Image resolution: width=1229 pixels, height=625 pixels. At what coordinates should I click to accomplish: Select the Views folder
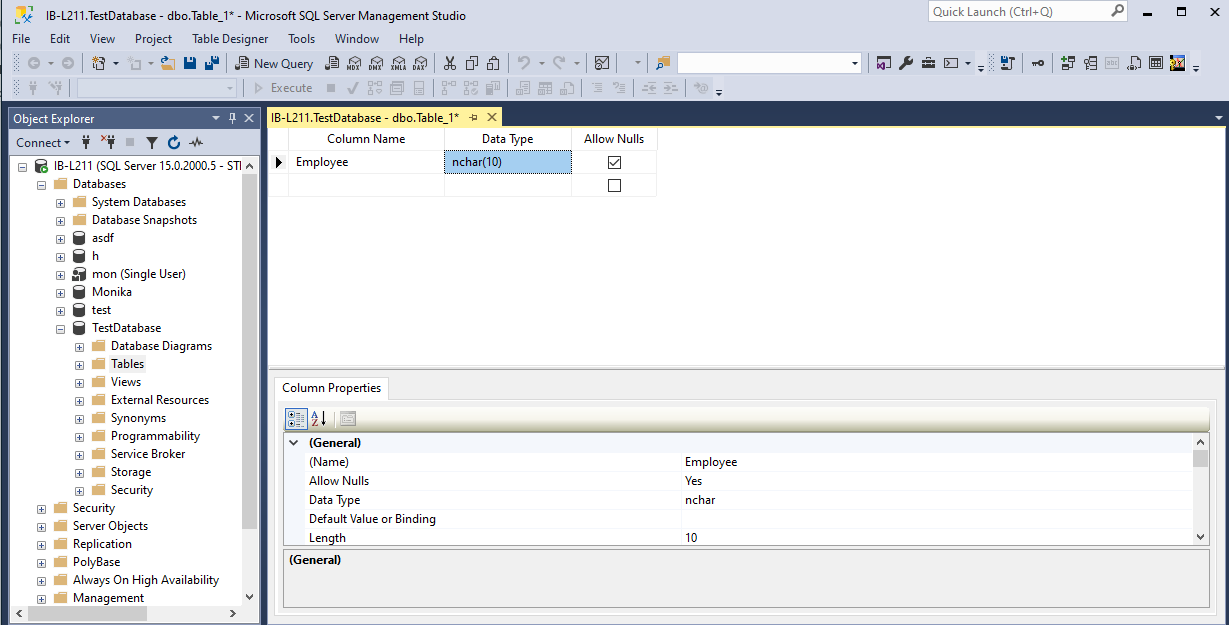coord(125,382)
